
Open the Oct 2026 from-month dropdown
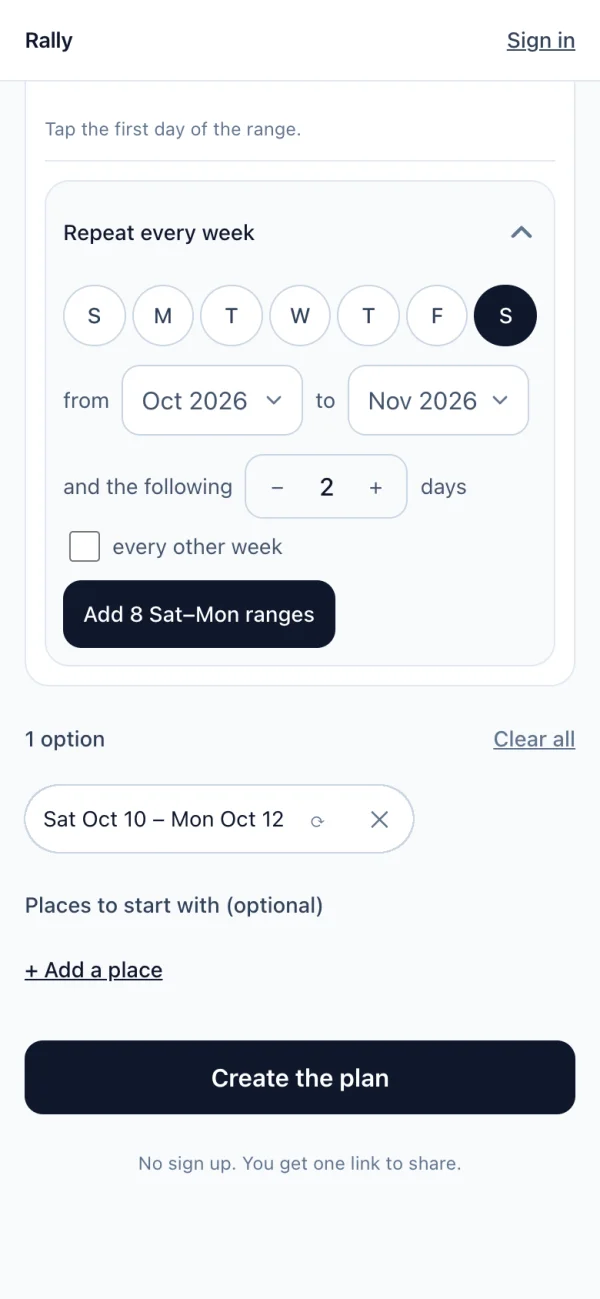point(212,400)
